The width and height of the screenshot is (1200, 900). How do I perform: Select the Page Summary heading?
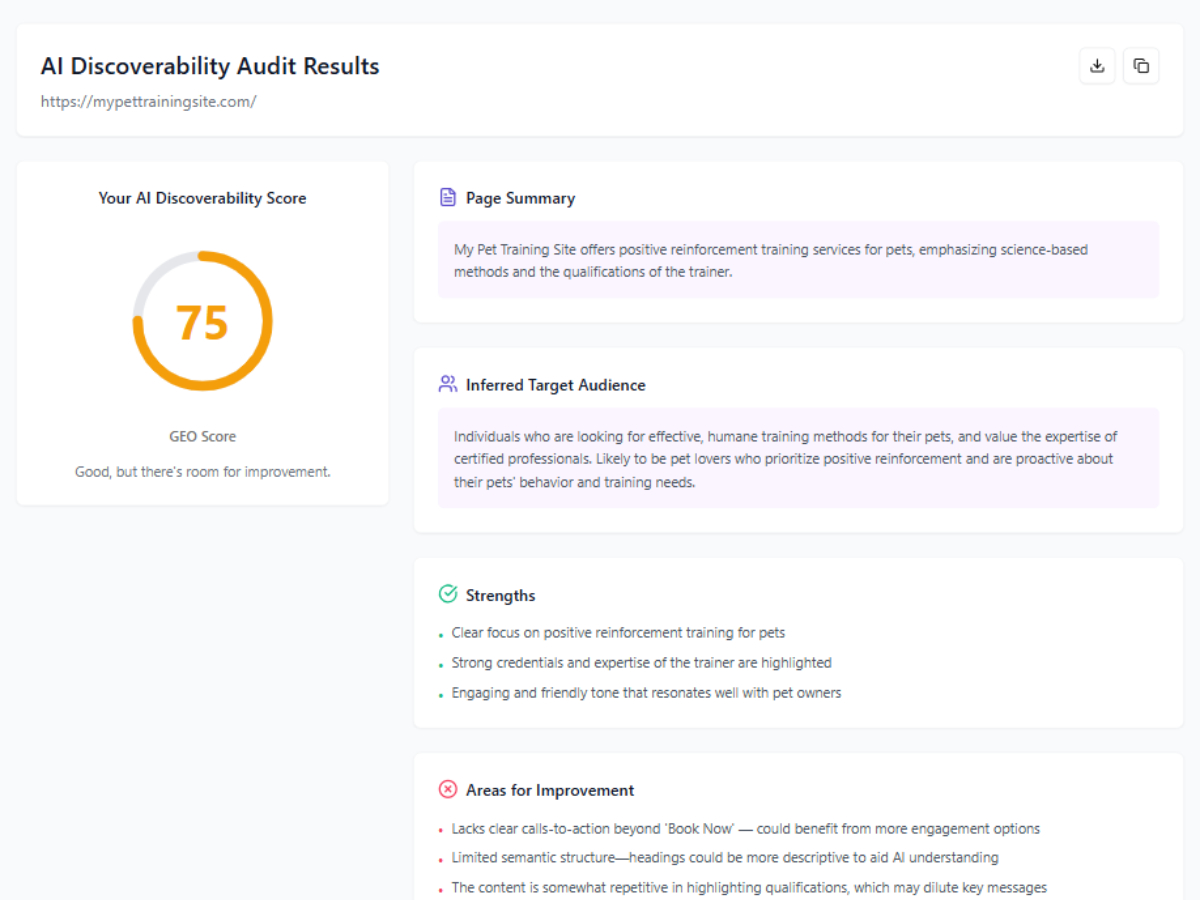tap(520, 198)
